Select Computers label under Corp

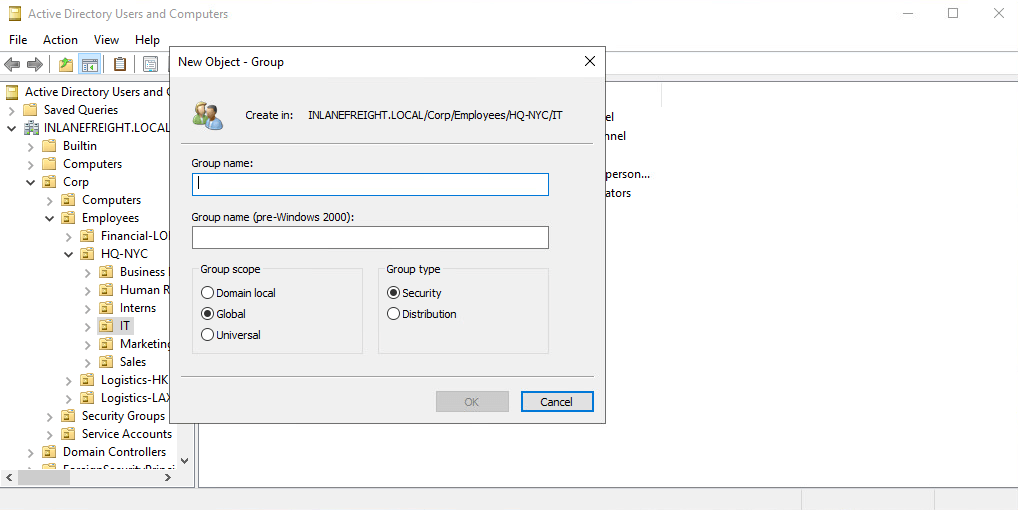tap(111, 200)
